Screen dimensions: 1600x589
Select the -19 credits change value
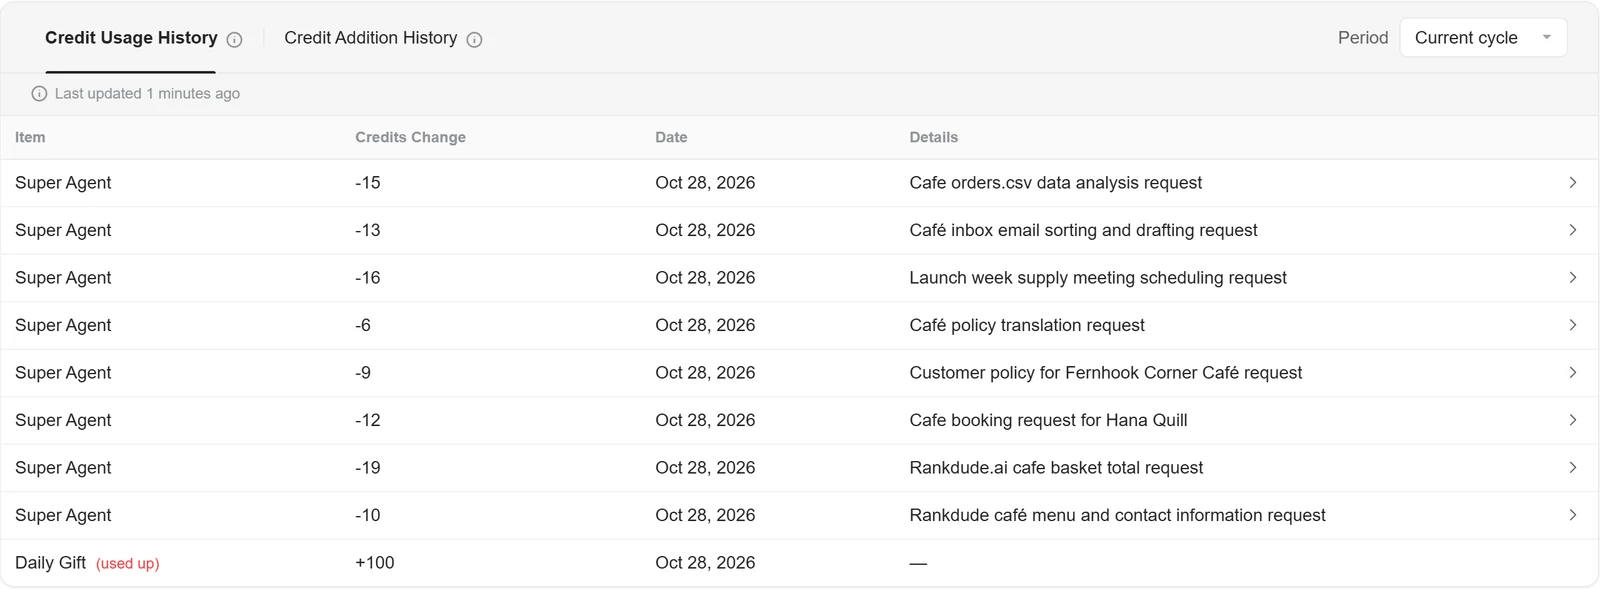coord(367,468)
